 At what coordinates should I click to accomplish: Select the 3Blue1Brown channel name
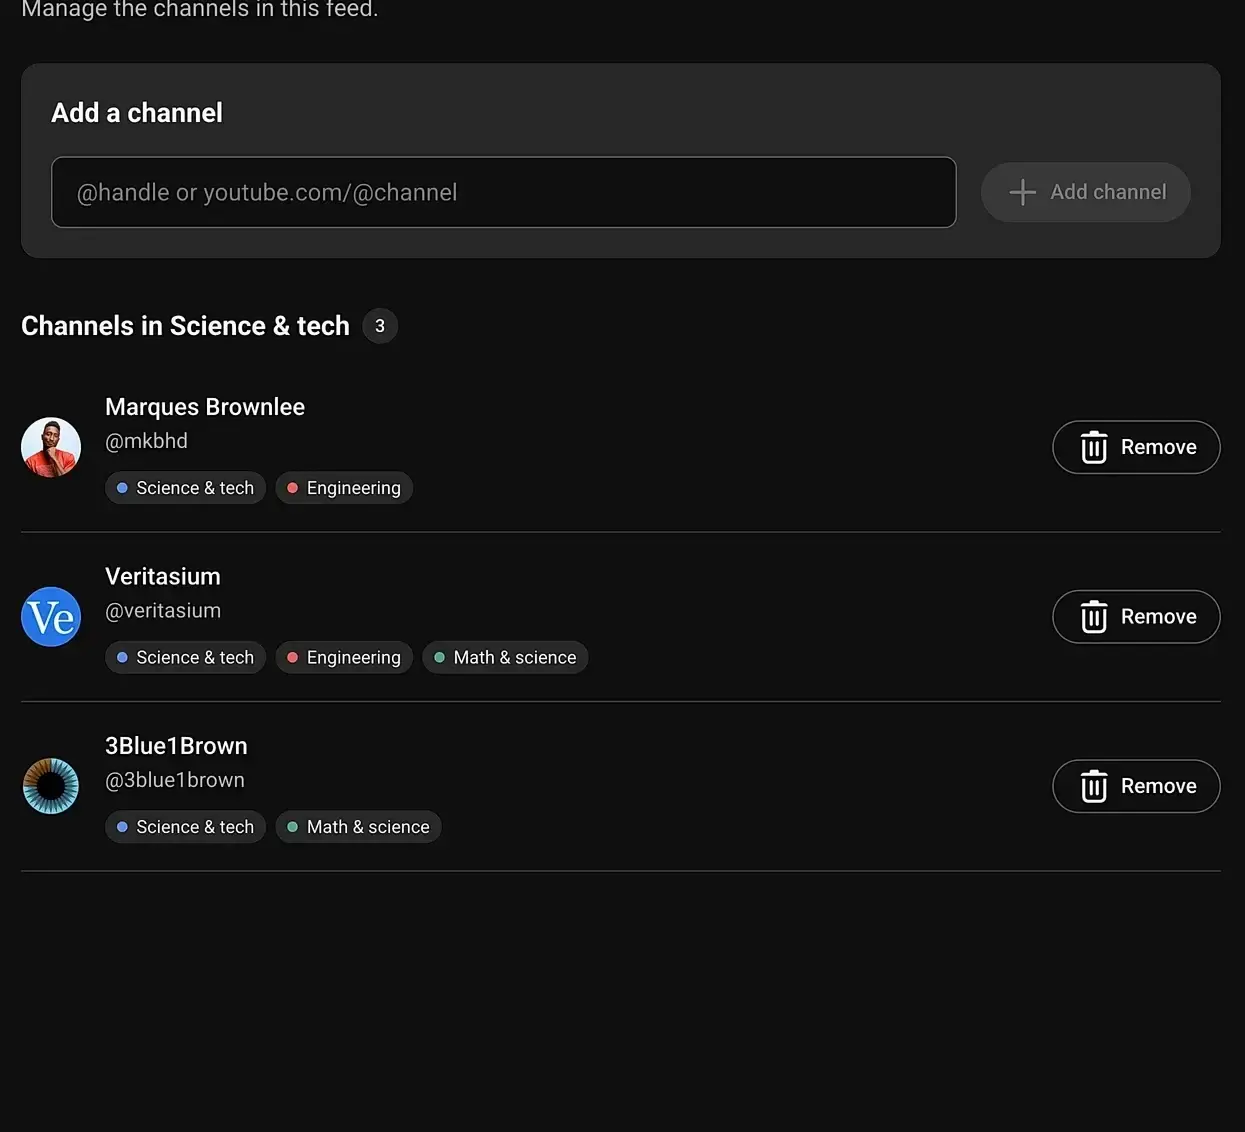(x=176, y=746)
